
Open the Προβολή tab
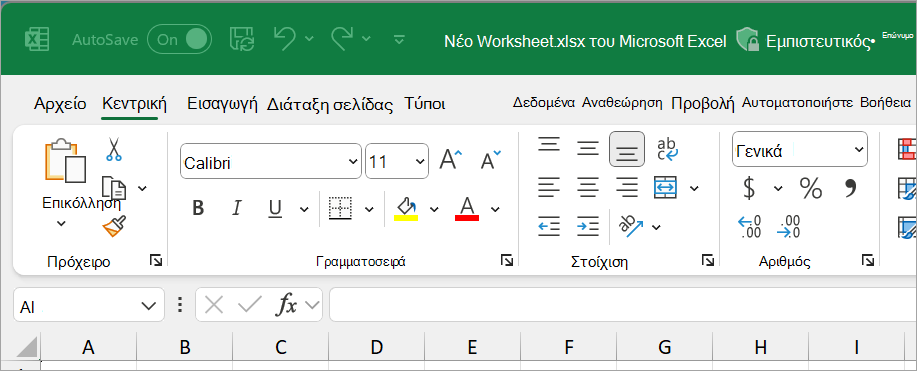702,104
